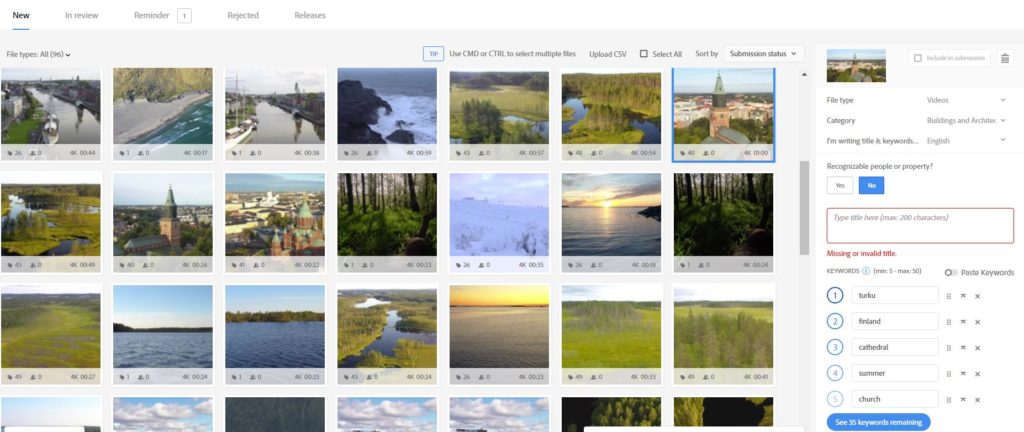Image resolution: width=1024 pixels, height=432 pixels.
Task: Switch to the Reminder tab
Action: coord(152,15)
